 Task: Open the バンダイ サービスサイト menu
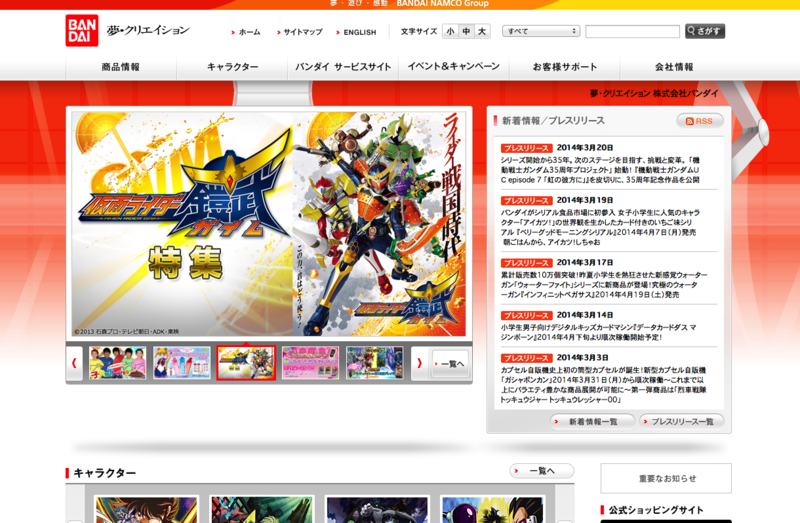pos(343,67)
